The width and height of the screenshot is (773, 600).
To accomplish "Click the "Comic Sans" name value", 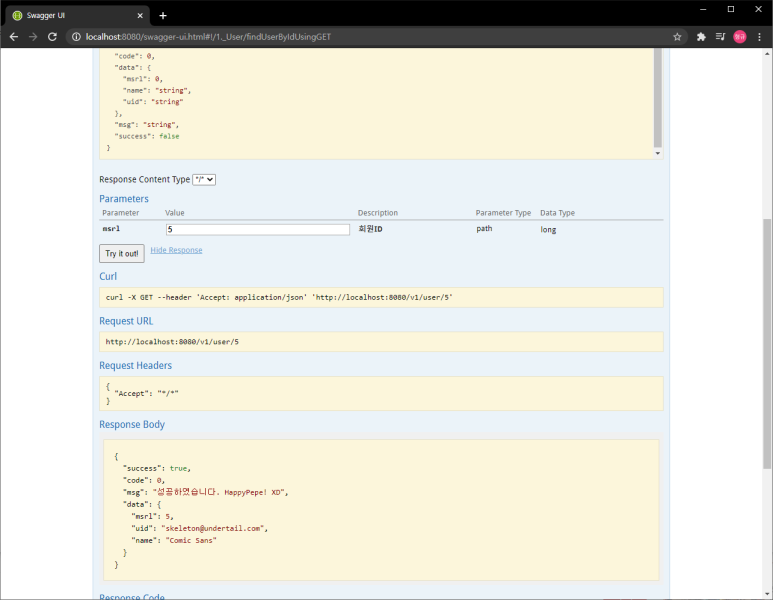I will [x=191, y=540].
